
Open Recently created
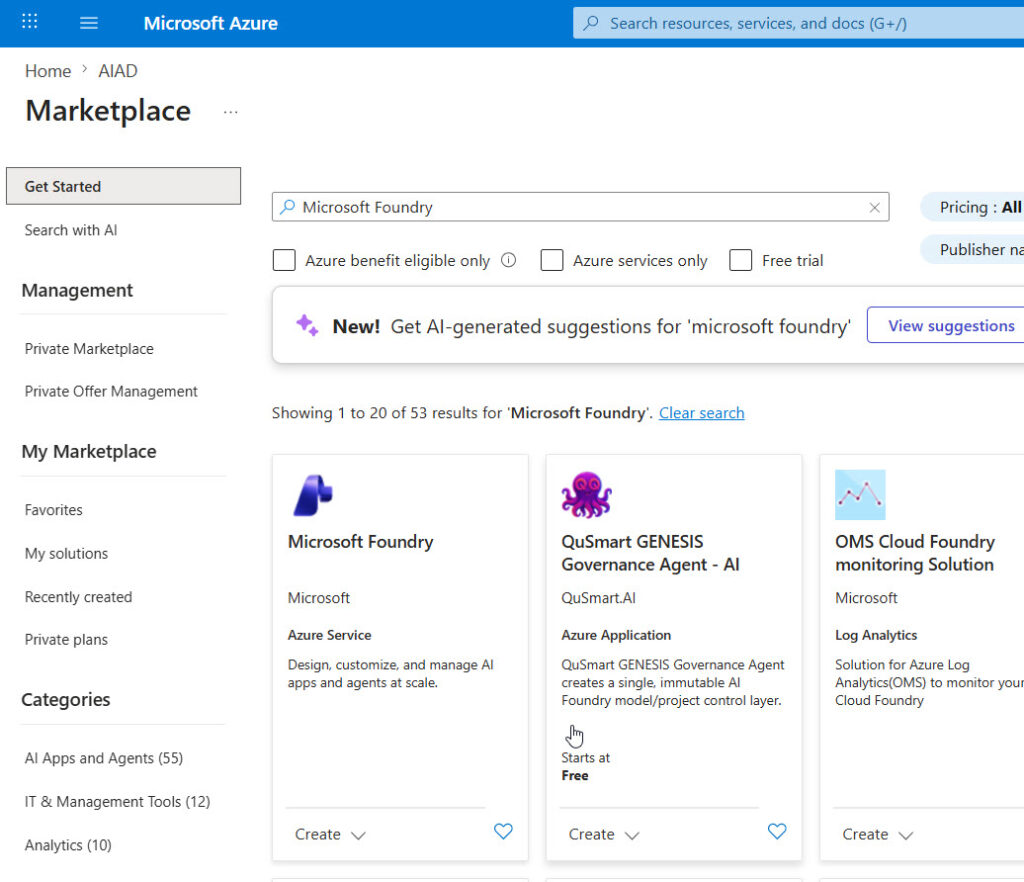click(x=78, y=597)
